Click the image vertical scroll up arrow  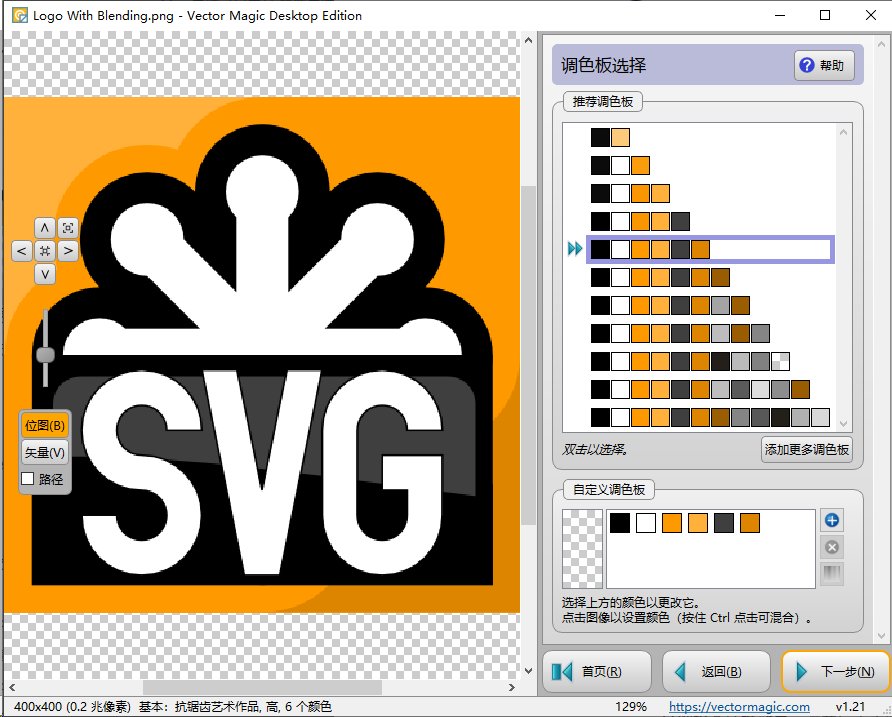point(528,40)
